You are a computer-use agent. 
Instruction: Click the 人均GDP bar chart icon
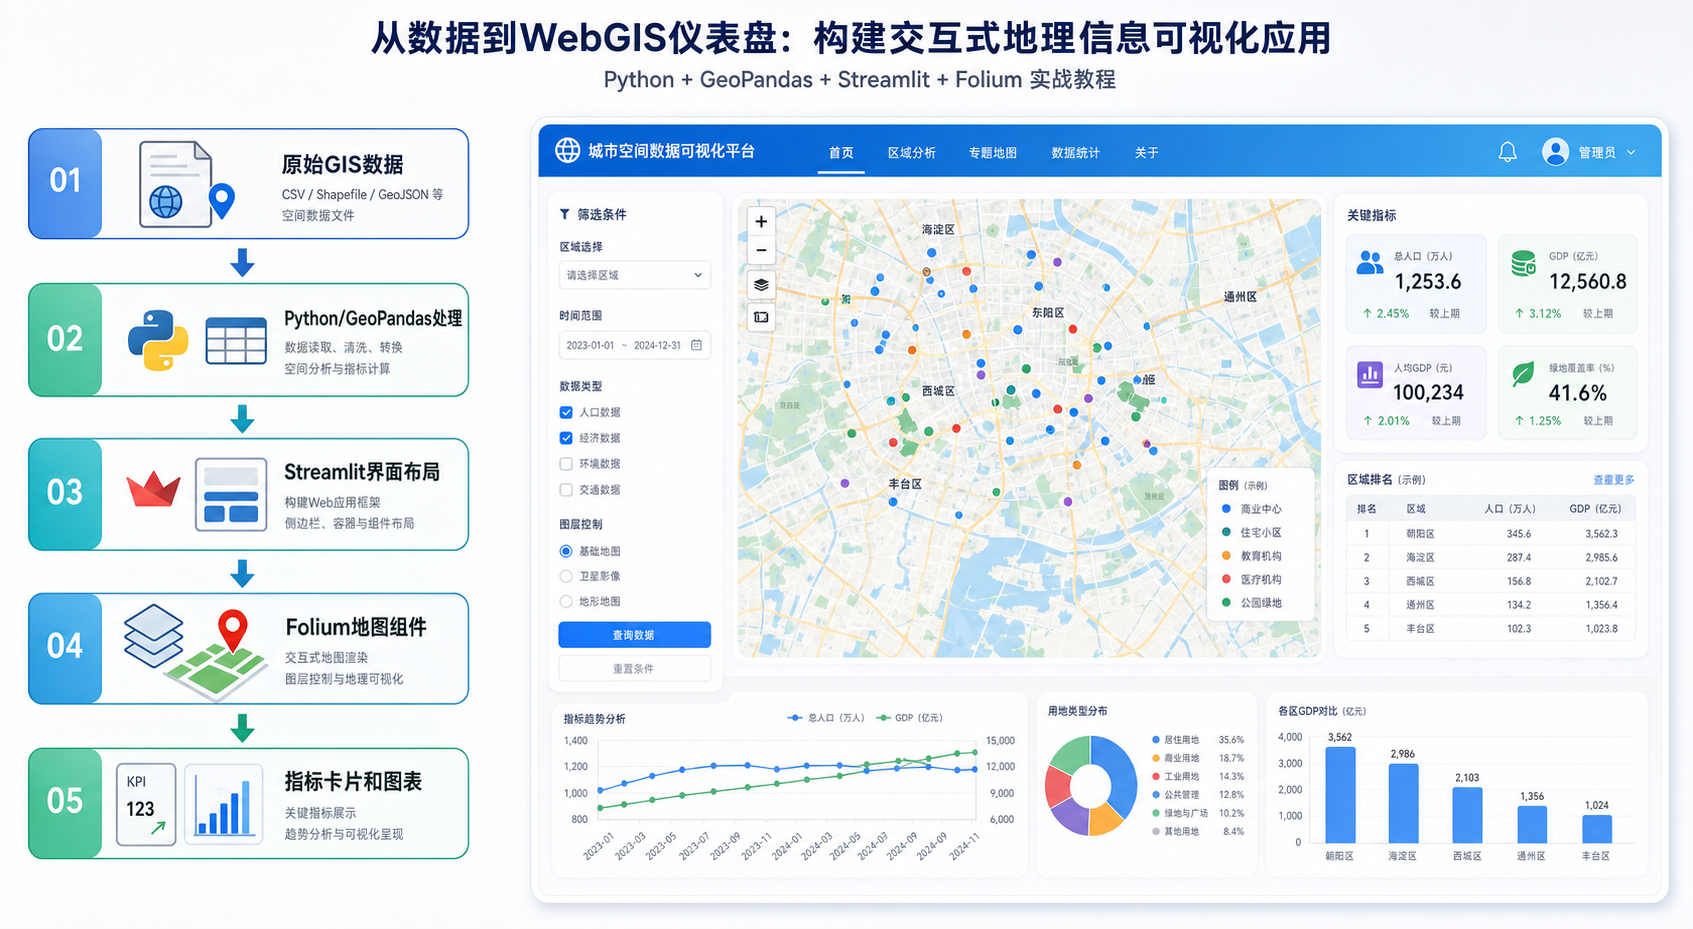(x=1370, y=374)
